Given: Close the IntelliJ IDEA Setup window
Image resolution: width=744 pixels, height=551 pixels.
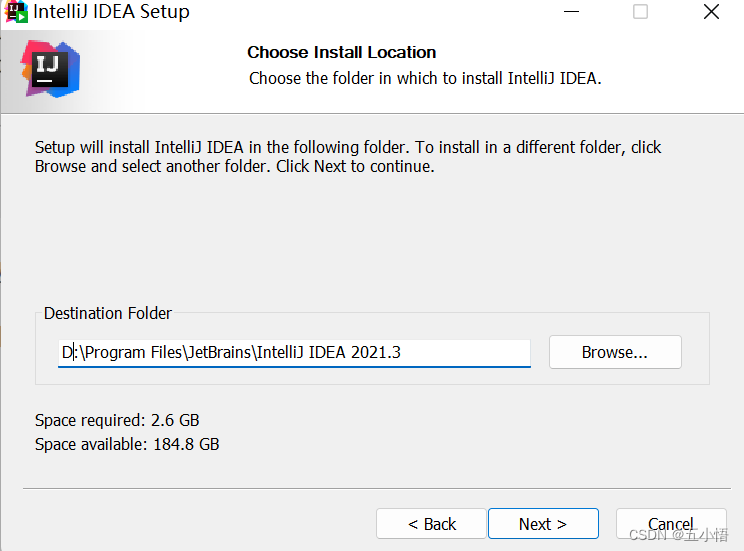Looking at the screenshot, I should [711, 12].
